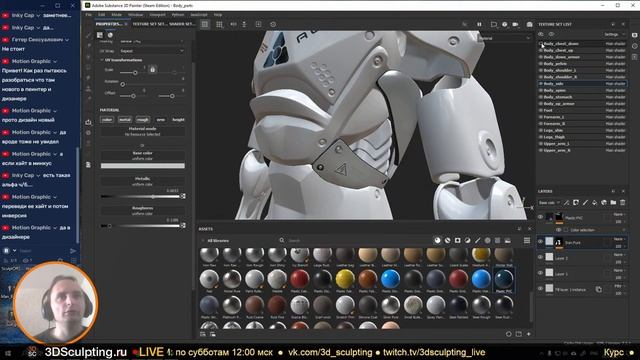Image resolution: width=640 pixels, height=360 pixels.
Task: Click the camera capture icon in viewport toolbar
Action: pos(529,24)
